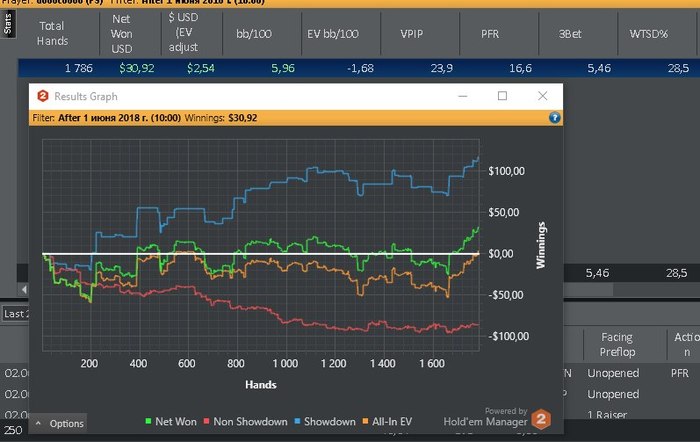Select the -1,68 EV bb/100 cell
The width and height of the screenshot is (700, 442).
pos(360,68)
